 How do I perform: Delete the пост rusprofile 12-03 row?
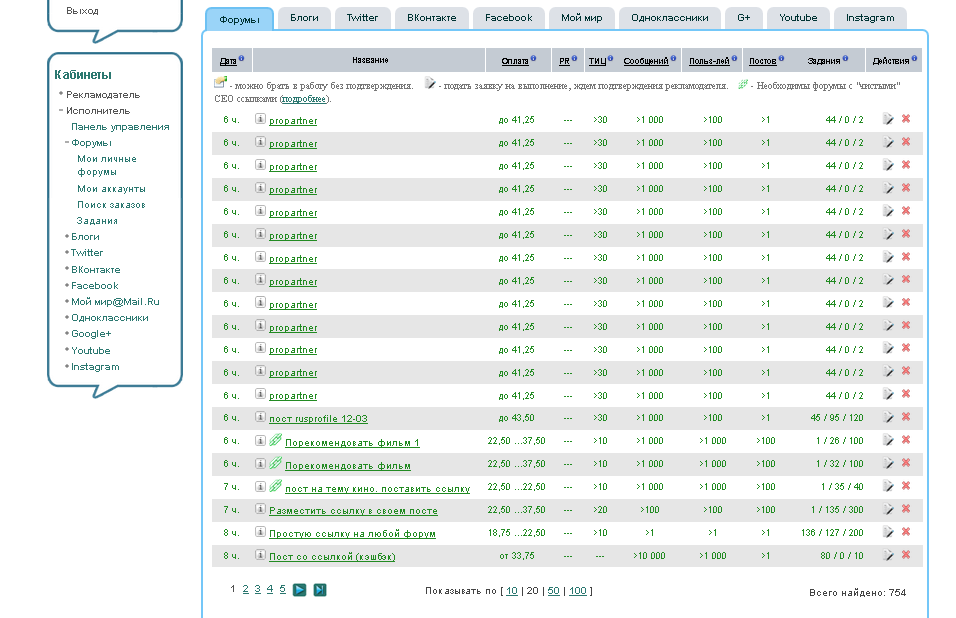pyautogui.click(x=906, y=417)
